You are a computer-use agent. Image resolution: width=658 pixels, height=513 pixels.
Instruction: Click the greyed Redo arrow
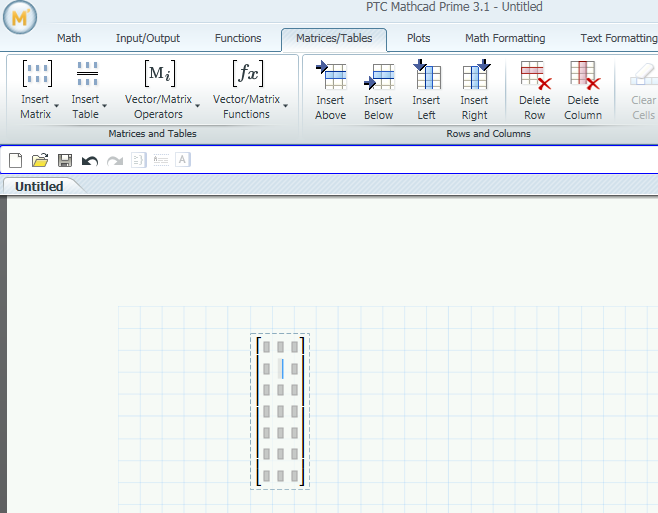pos(115,161)
